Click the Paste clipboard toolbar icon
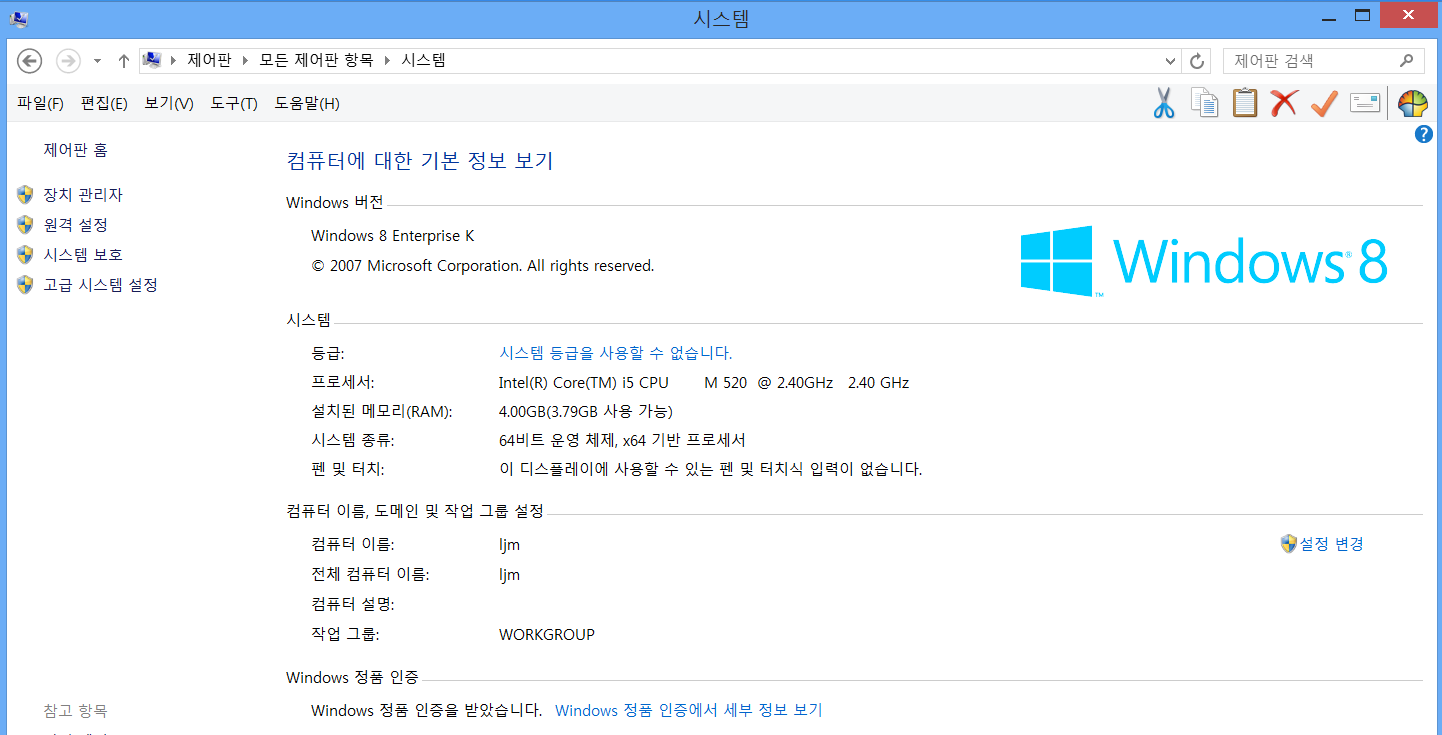 pyautogui.click(x=1245, y=103)
